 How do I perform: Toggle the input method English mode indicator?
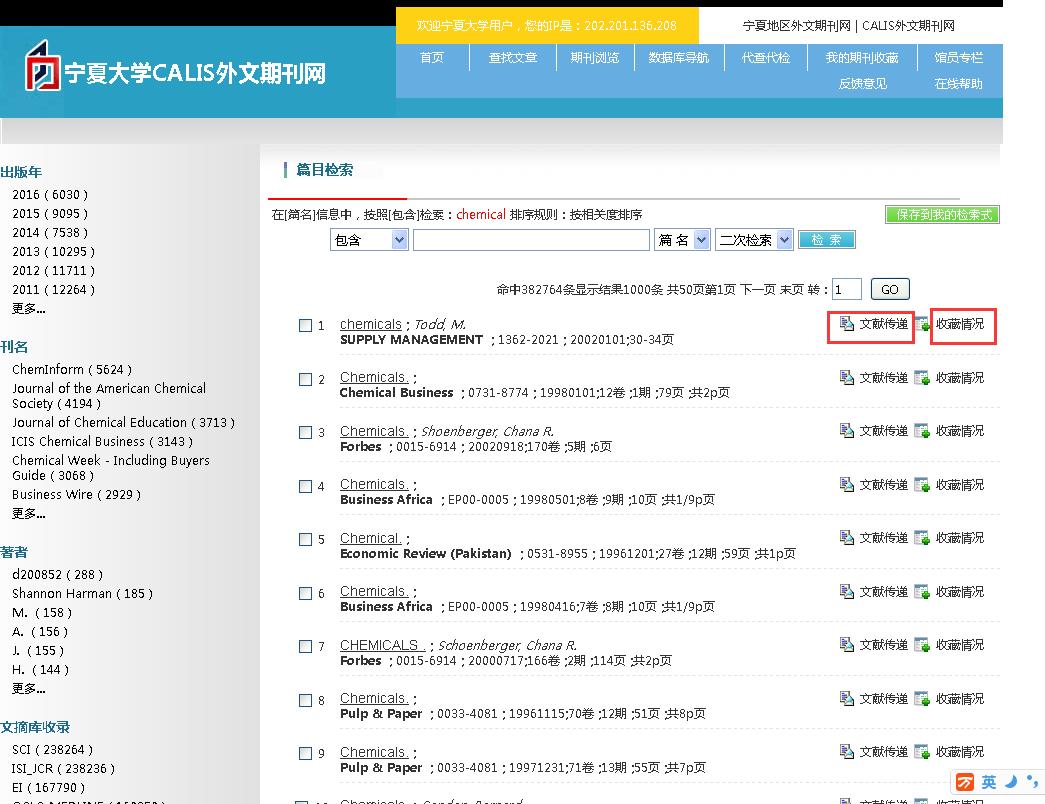pyautogui.click(x=988, y=782)
